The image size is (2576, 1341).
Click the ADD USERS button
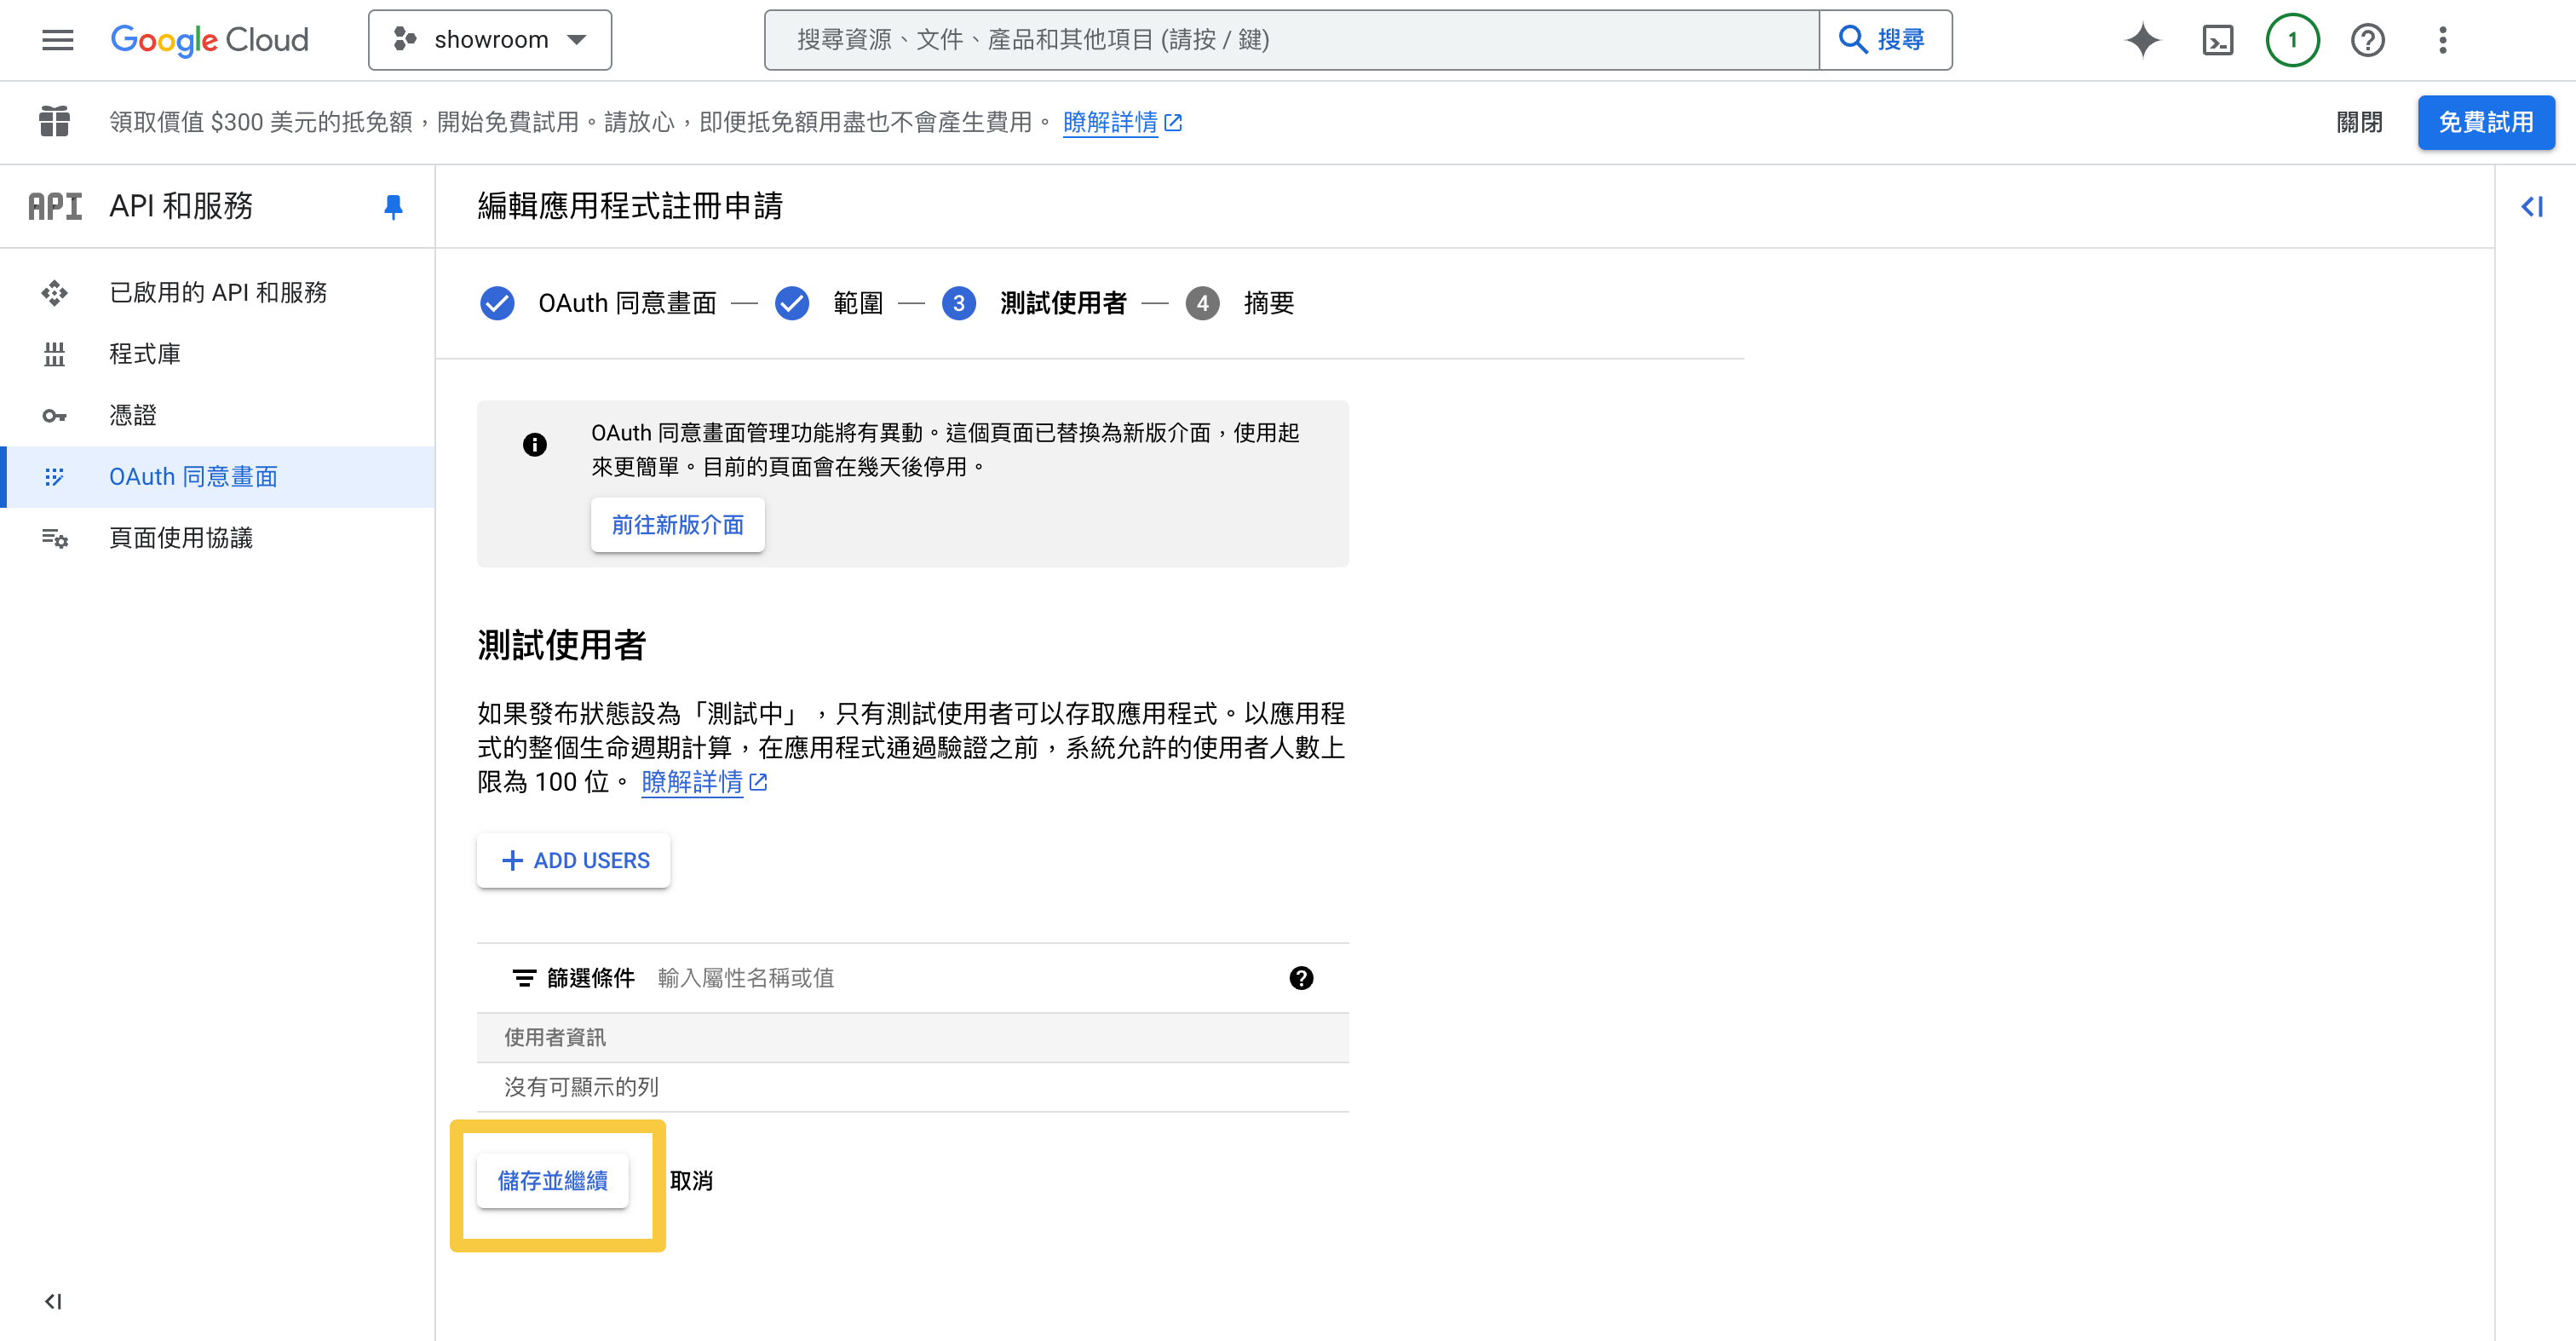[x=574, y=860]
